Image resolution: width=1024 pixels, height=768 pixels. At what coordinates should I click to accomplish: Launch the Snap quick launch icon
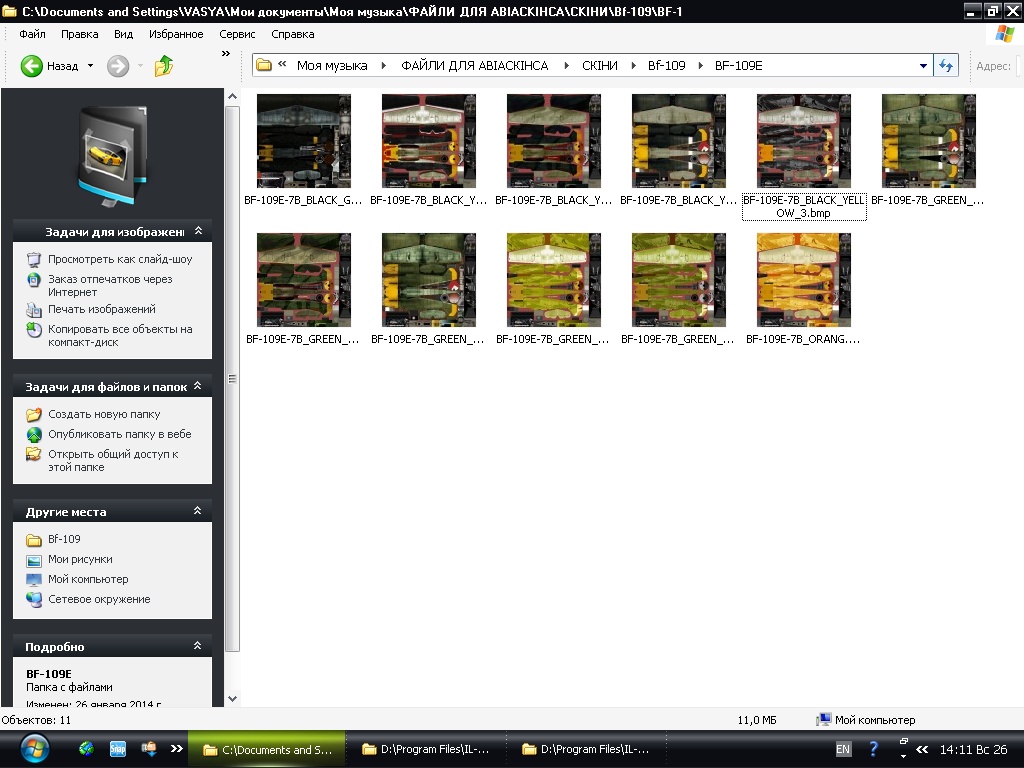118,749
